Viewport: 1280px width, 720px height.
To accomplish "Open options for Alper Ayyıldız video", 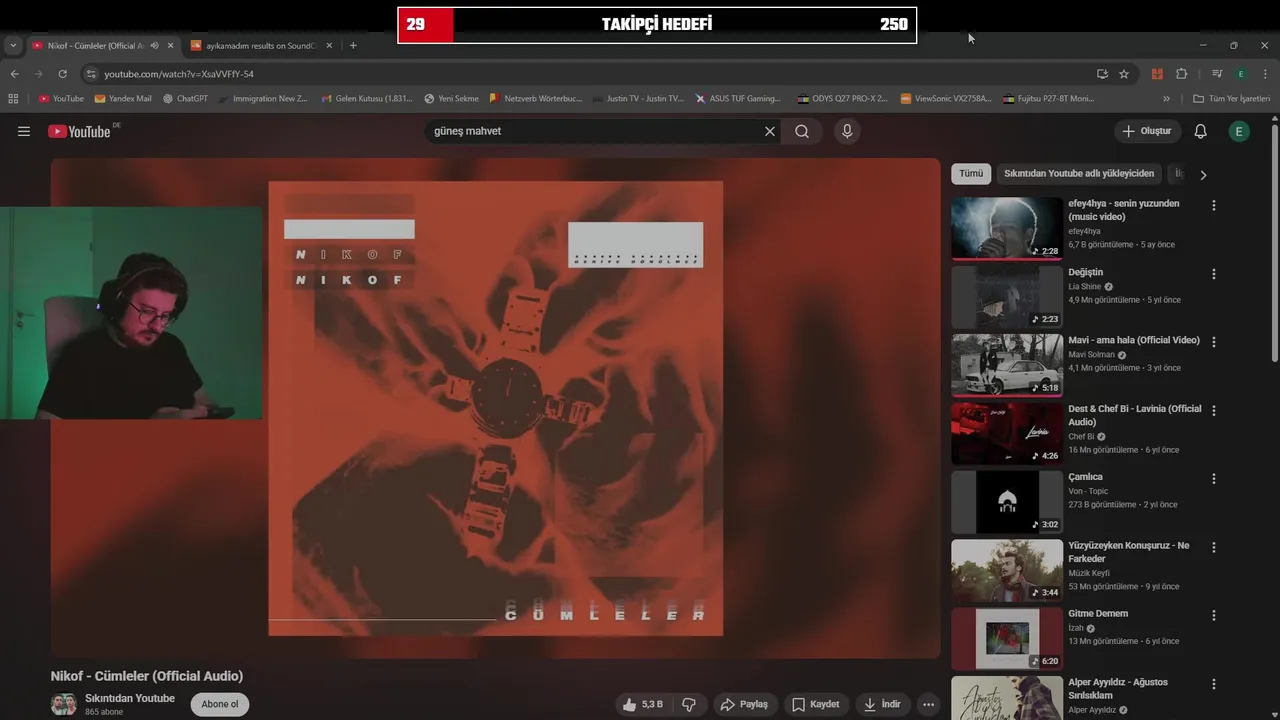I will coord(1214,684).
